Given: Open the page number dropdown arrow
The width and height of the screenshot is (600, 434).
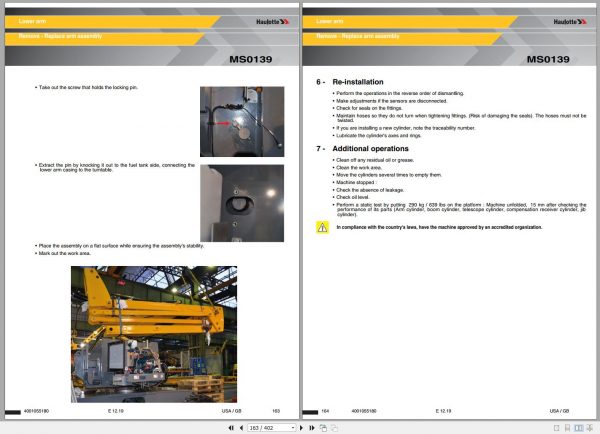Looking at the screenshot, I should coord(293,428).
